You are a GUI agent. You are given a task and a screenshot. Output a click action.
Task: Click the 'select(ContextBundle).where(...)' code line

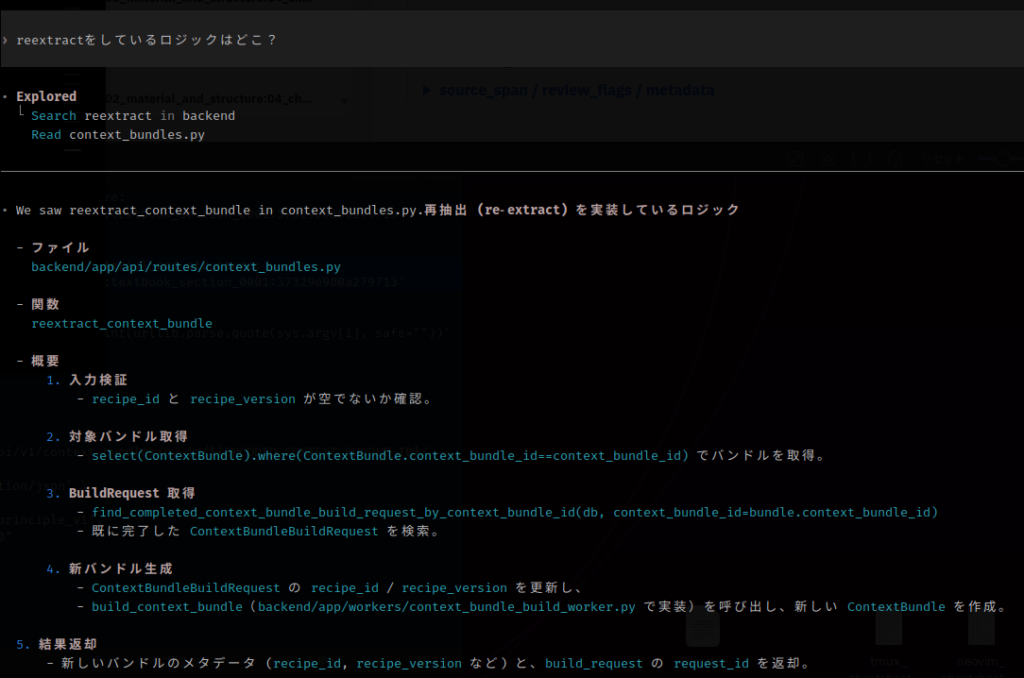390,455
